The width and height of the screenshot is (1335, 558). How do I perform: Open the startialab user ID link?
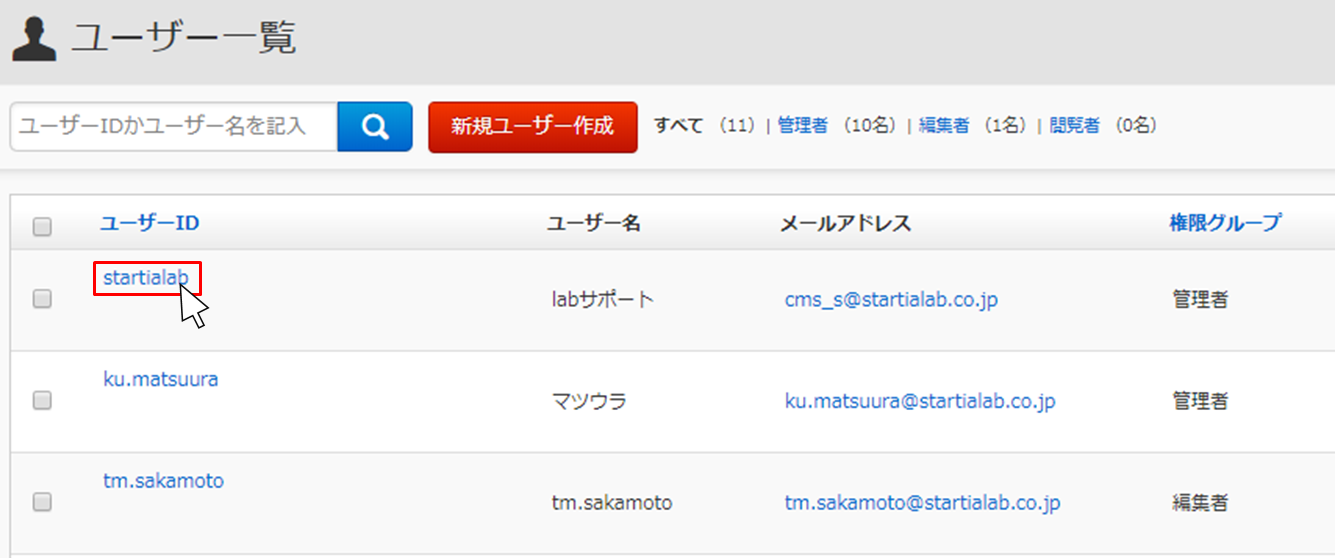click(146, 278)
